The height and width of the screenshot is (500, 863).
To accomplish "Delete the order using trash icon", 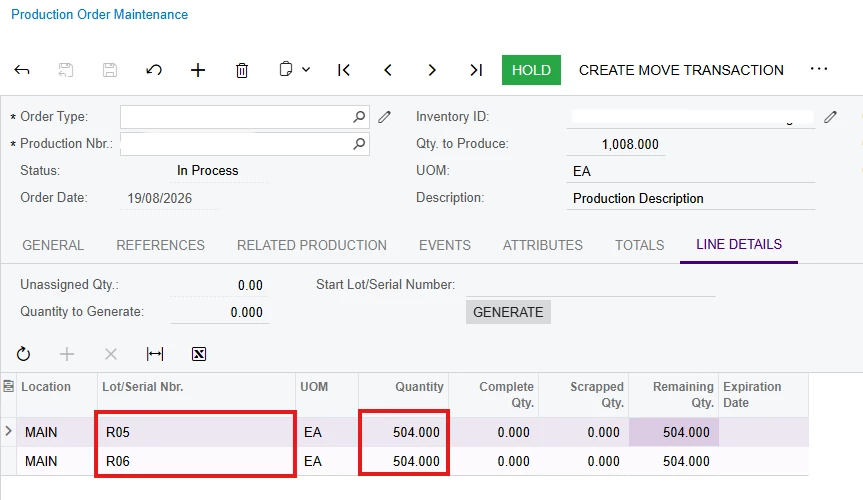I will (242, 70).
